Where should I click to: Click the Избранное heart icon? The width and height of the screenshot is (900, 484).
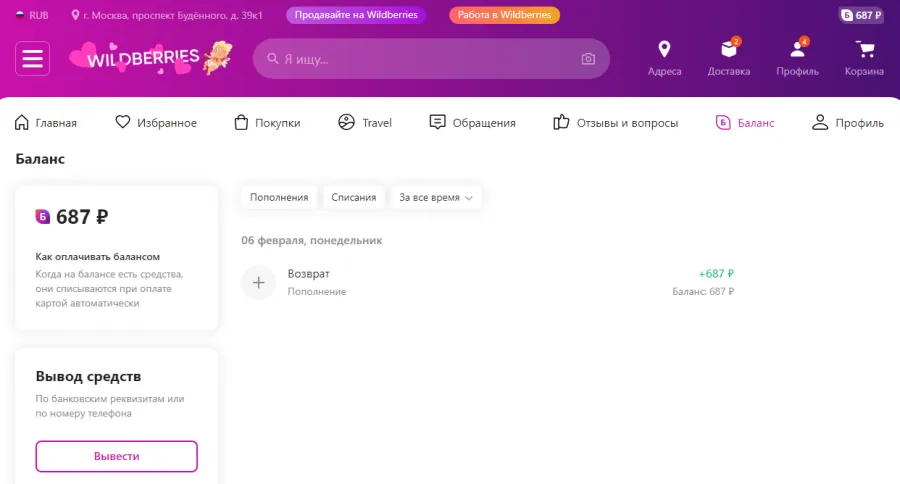(122, 122)
